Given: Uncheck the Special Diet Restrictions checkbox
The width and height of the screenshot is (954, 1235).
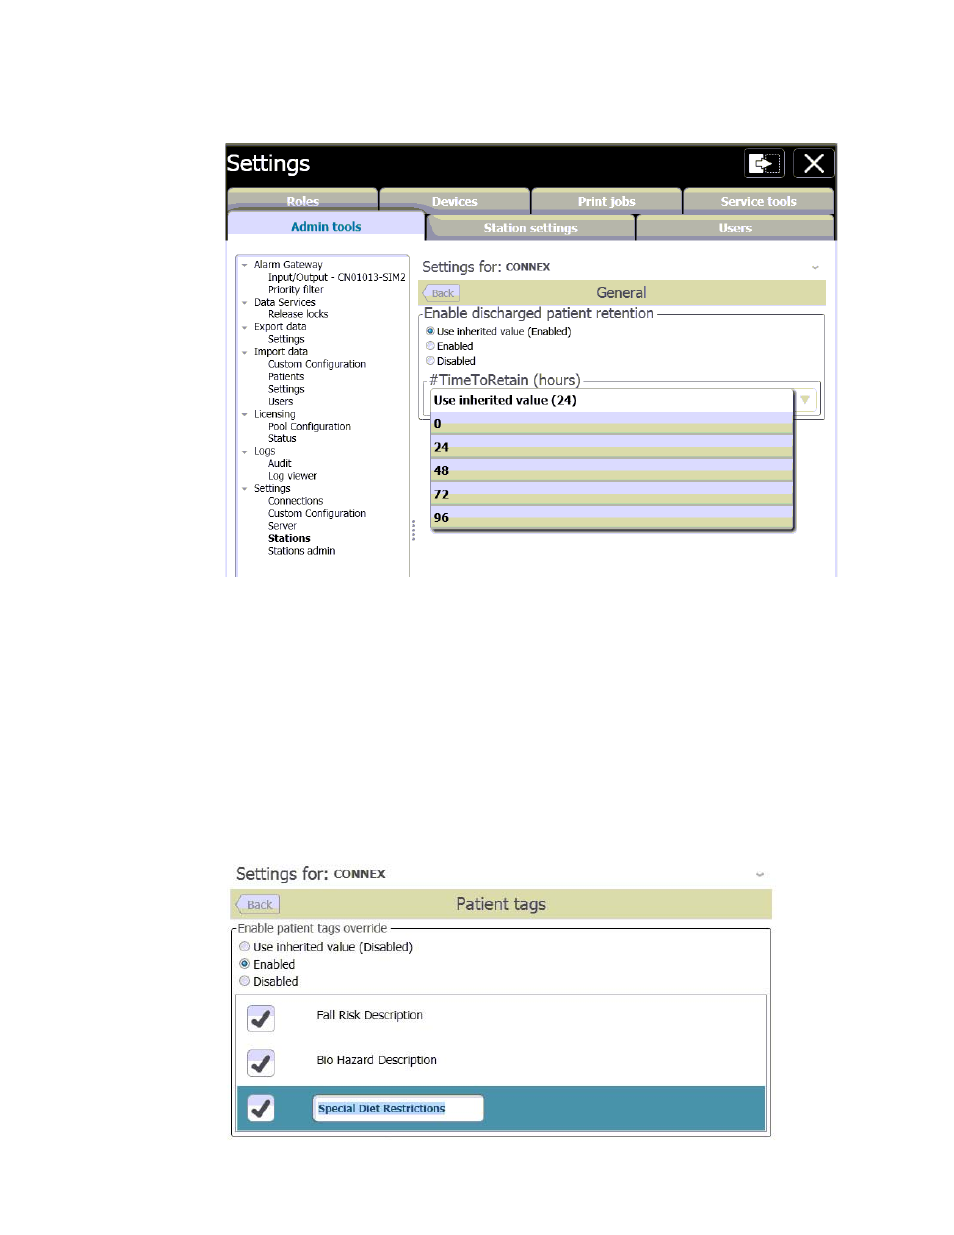Looking at the screenshot, I should click(x=261, y=1108).
